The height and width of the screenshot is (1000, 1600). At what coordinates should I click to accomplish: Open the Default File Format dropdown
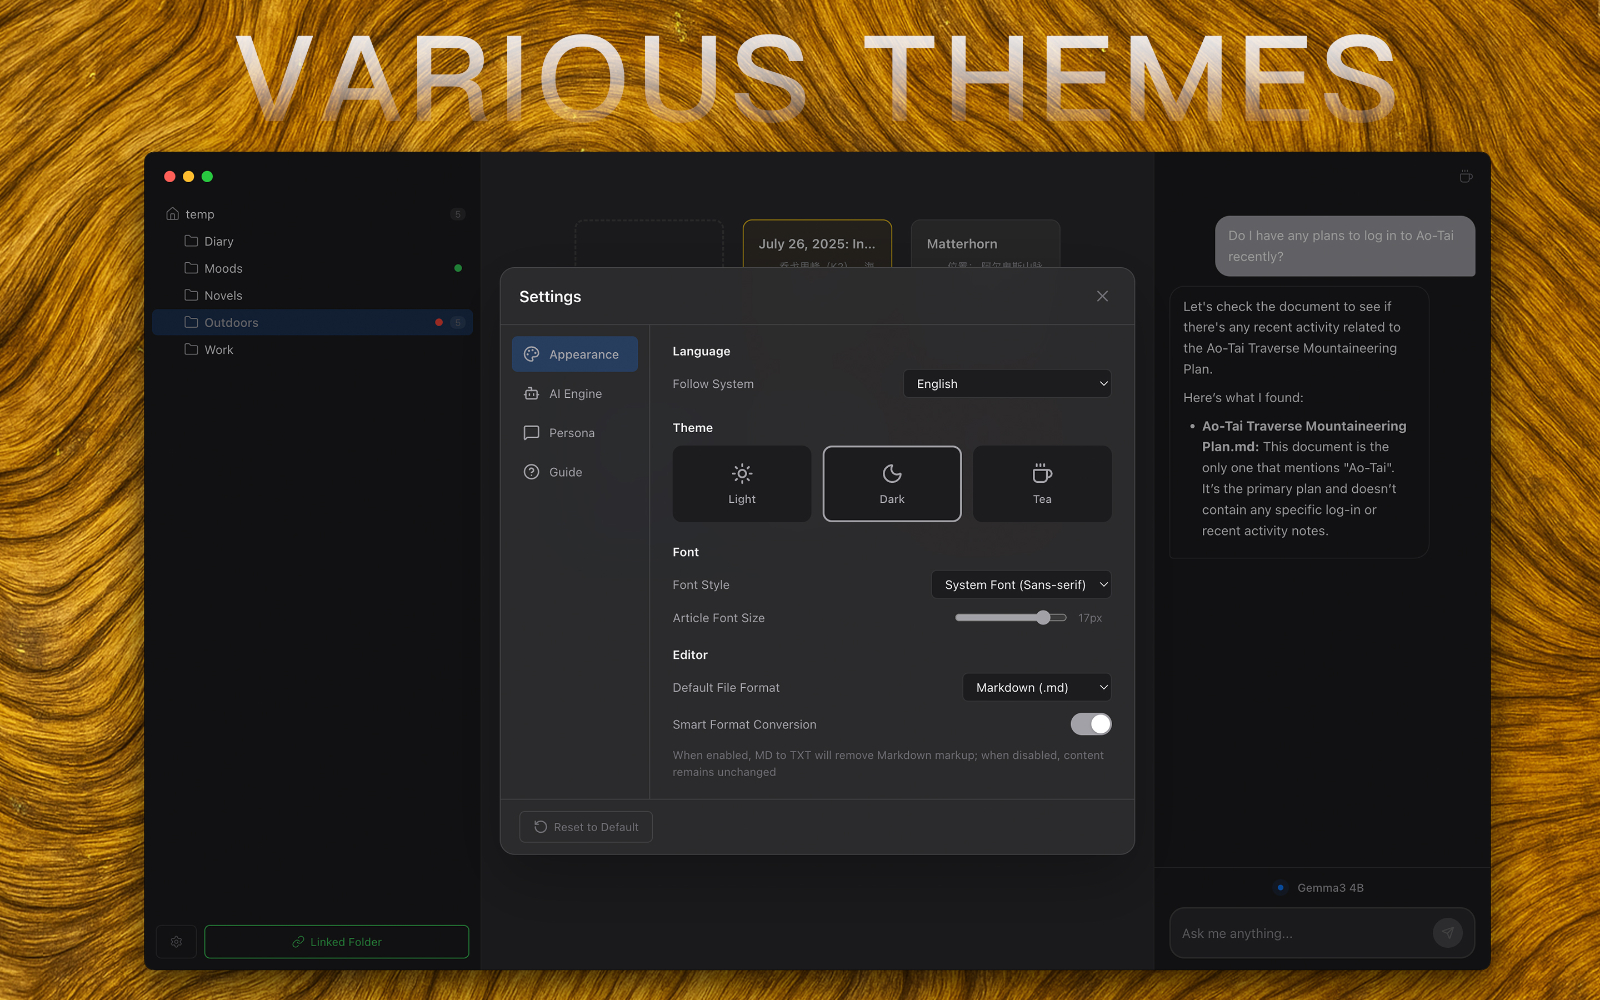point(1036,688)
